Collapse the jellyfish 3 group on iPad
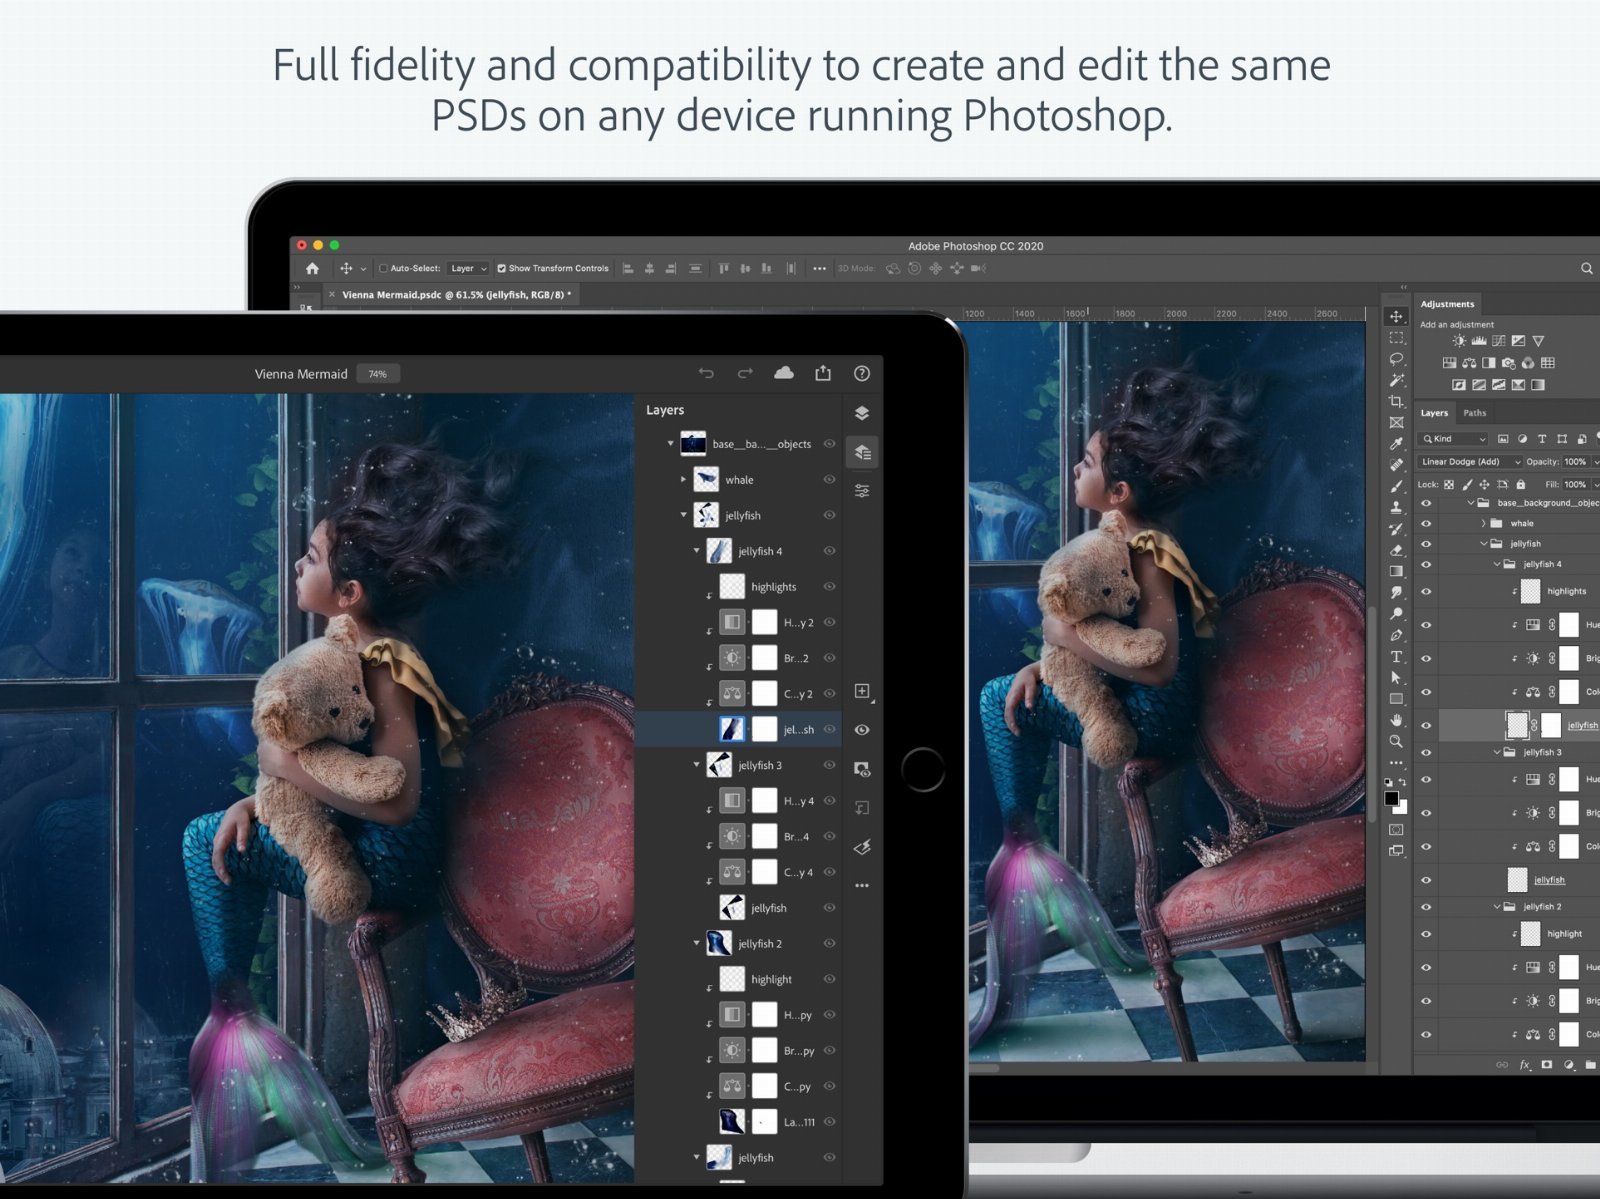1600x1199 pixels. [x=697, y=765]
